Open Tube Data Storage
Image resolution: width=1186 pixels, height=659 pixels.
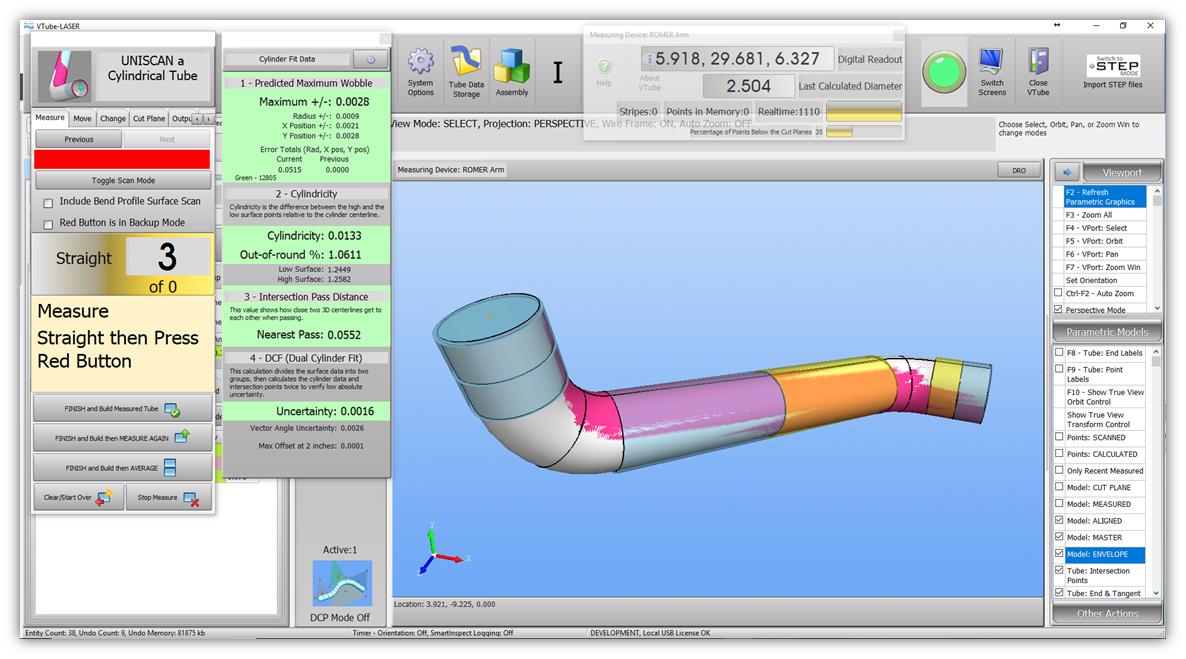[466, 62]
